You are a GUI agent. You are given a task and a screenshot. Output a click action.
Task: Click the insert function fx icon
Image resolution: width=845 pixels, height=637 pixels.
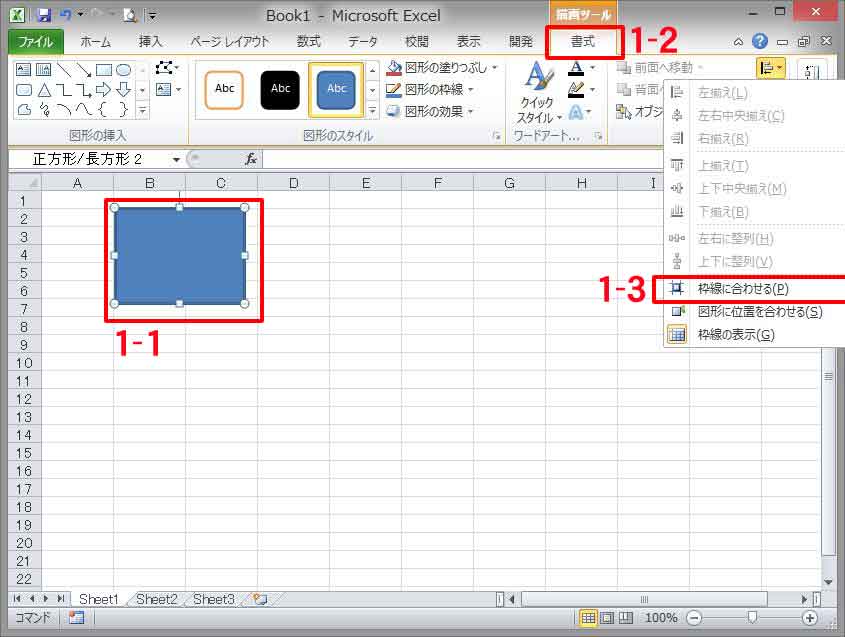(x=251, y=159)
